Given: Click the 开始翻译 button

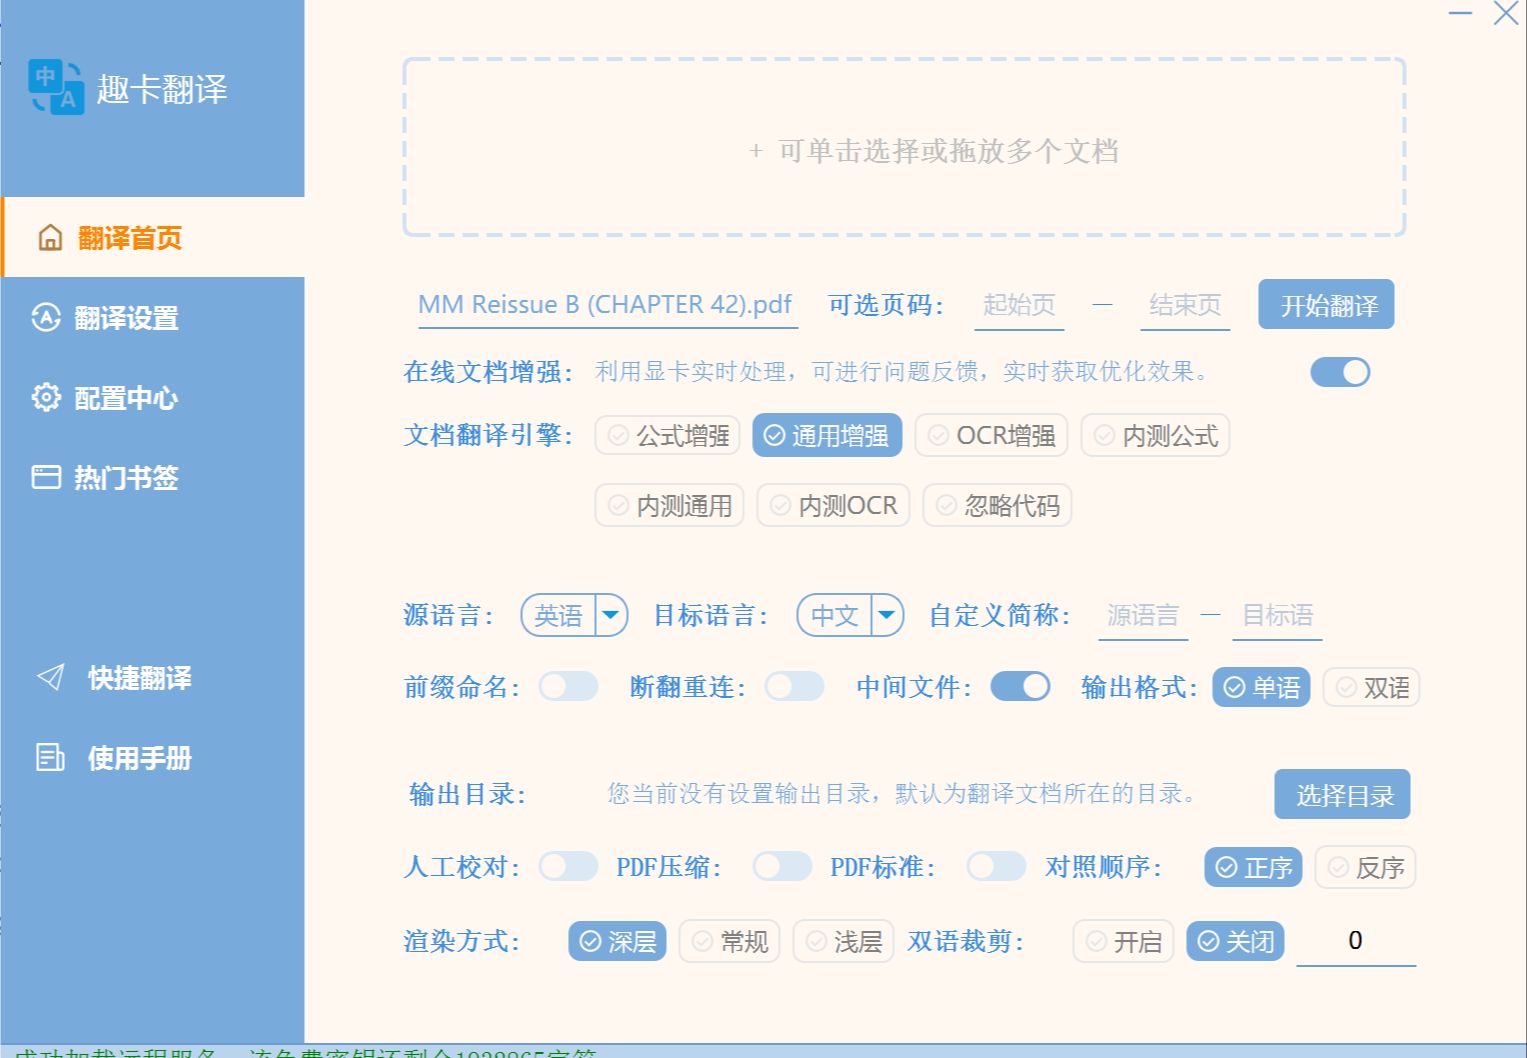Looking at the screenshot, I should (1326, 305).
